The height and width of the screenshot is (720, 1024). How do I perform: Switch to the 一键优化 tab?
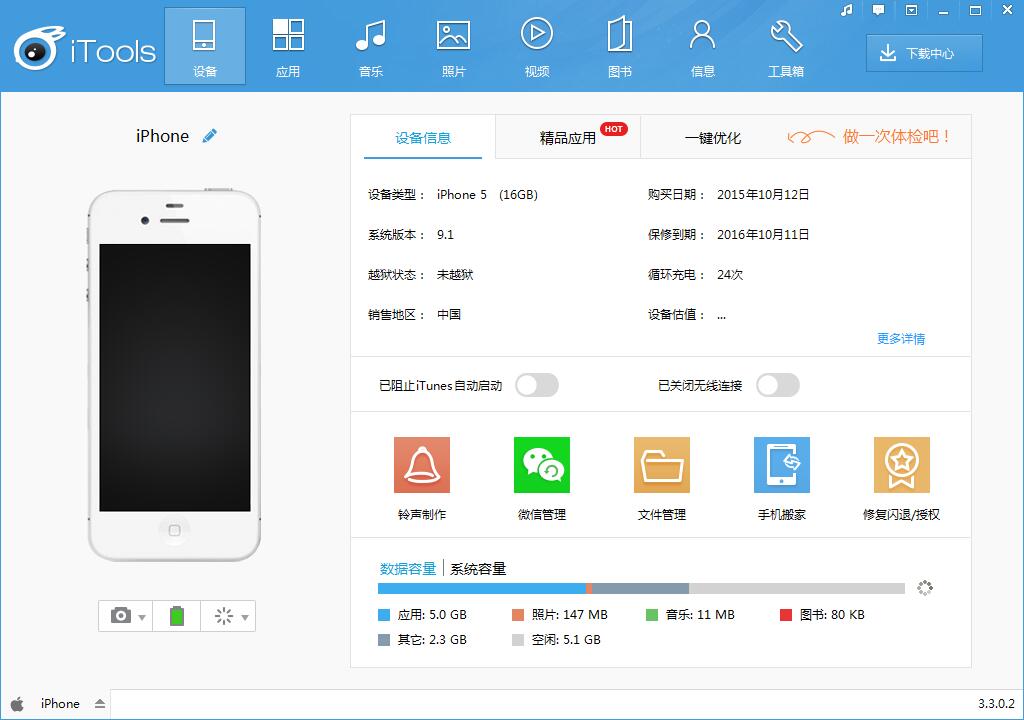click(712, 138)
